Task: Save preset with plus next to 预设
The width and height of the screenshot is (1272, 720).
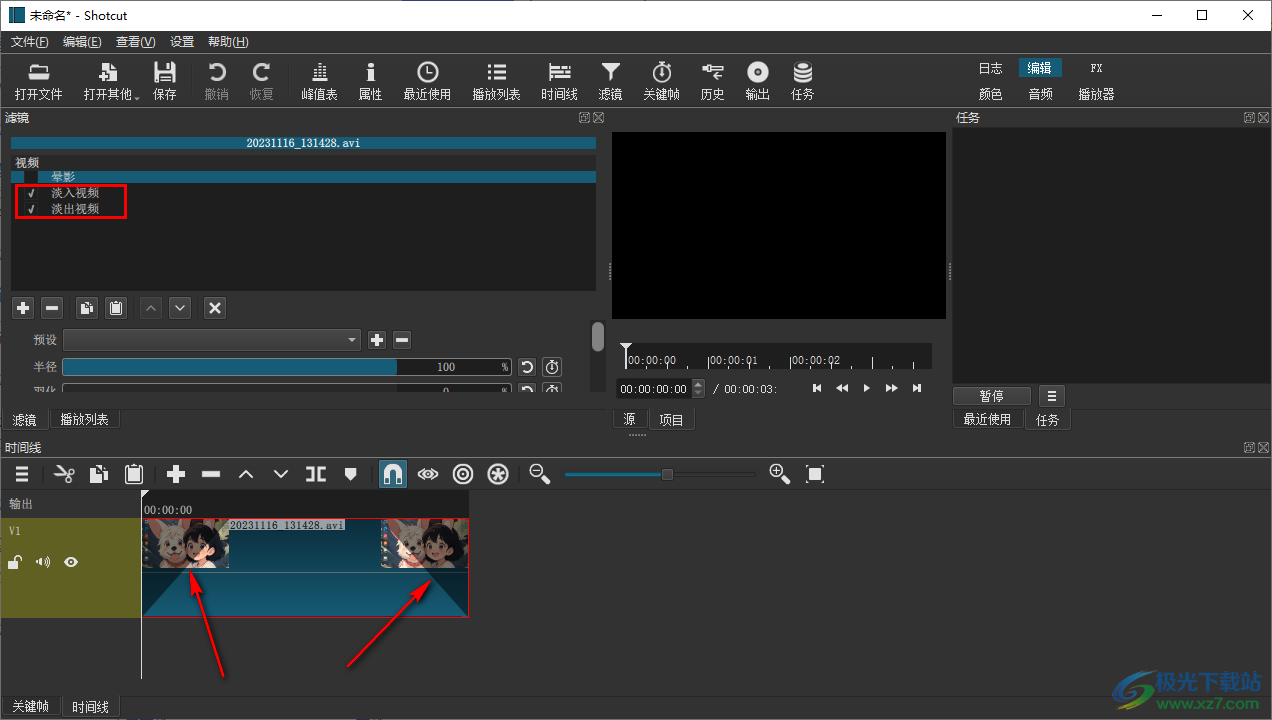Action: 377,340
